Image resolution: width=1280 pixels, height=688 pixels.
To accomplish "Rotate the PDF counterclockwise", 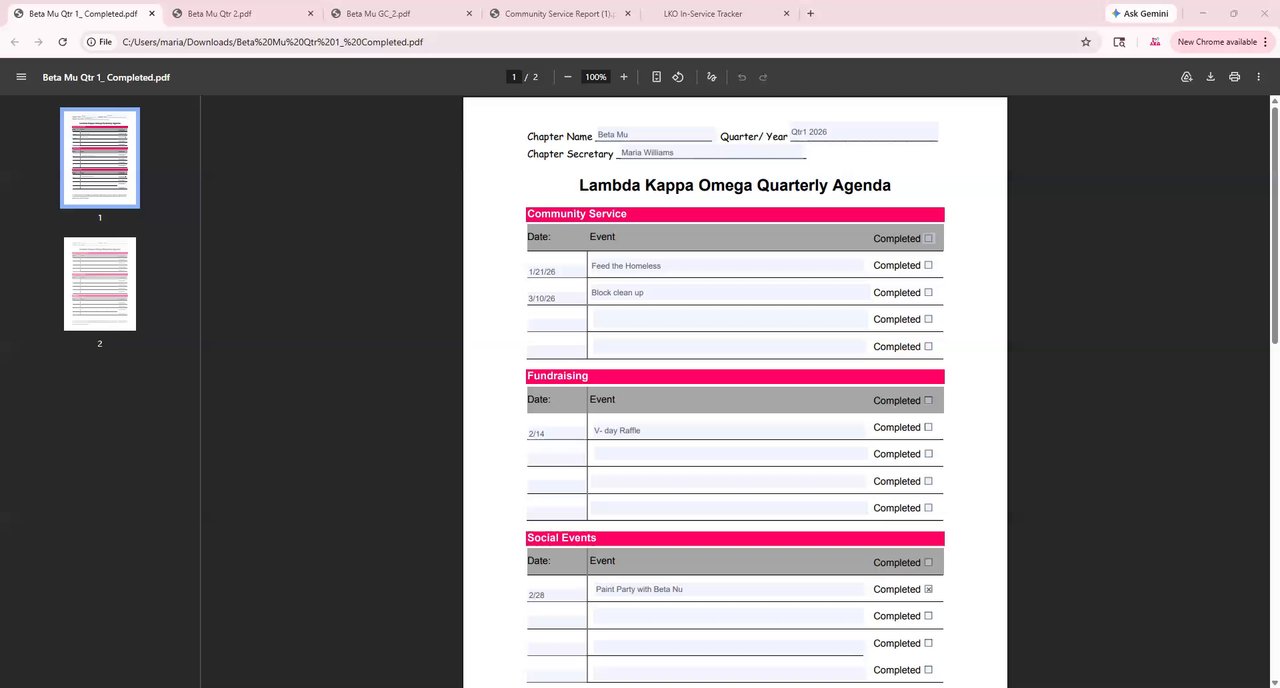I will click(x=678, y=77).
